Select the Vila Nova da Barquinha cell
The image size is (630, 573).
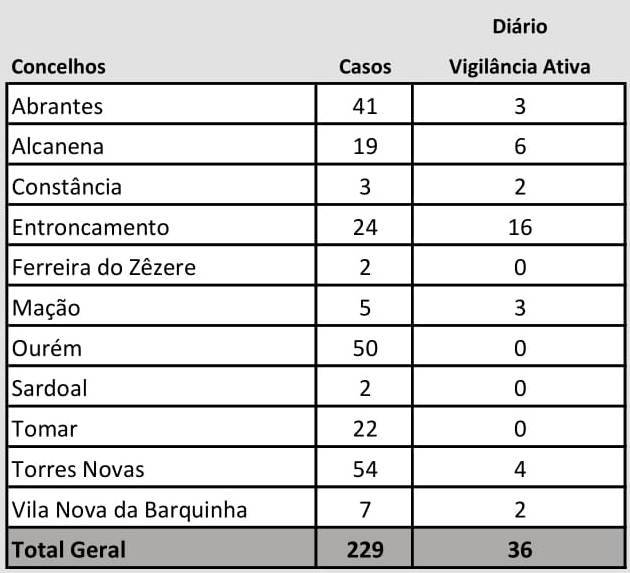click(x=162, y=508)
